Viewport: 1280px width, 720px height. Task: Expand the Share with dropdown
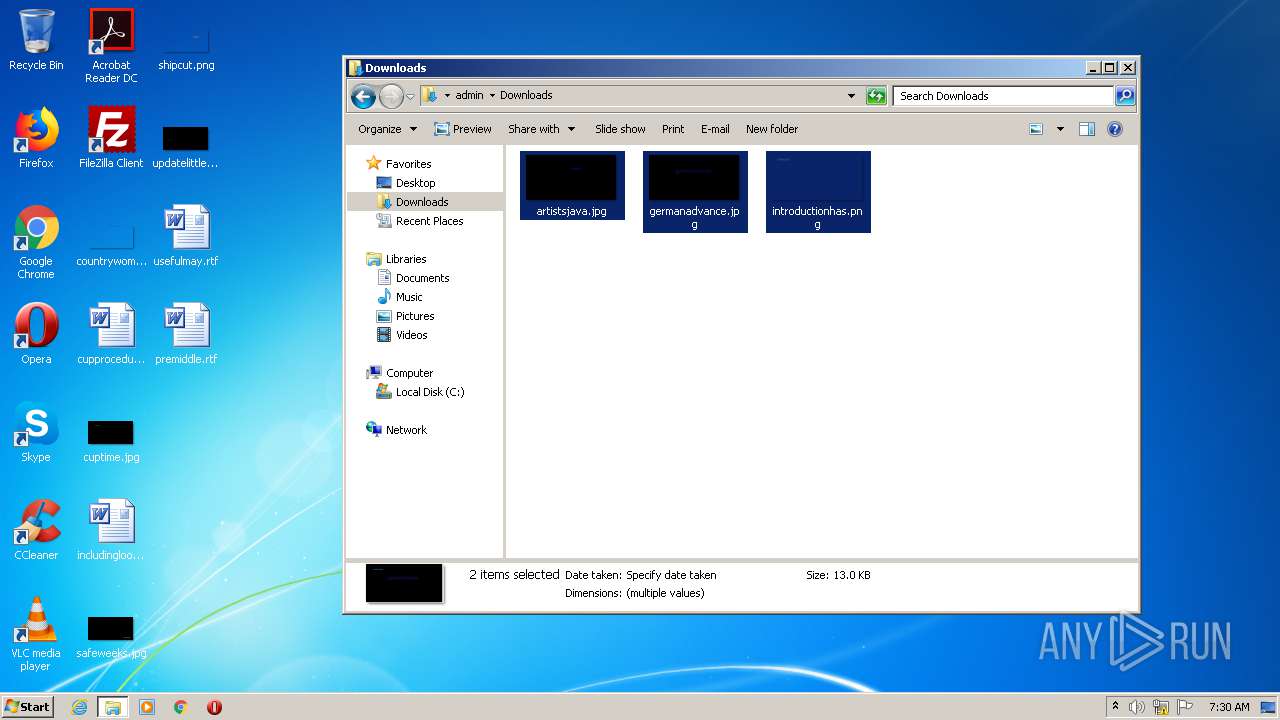pos(541,129)
